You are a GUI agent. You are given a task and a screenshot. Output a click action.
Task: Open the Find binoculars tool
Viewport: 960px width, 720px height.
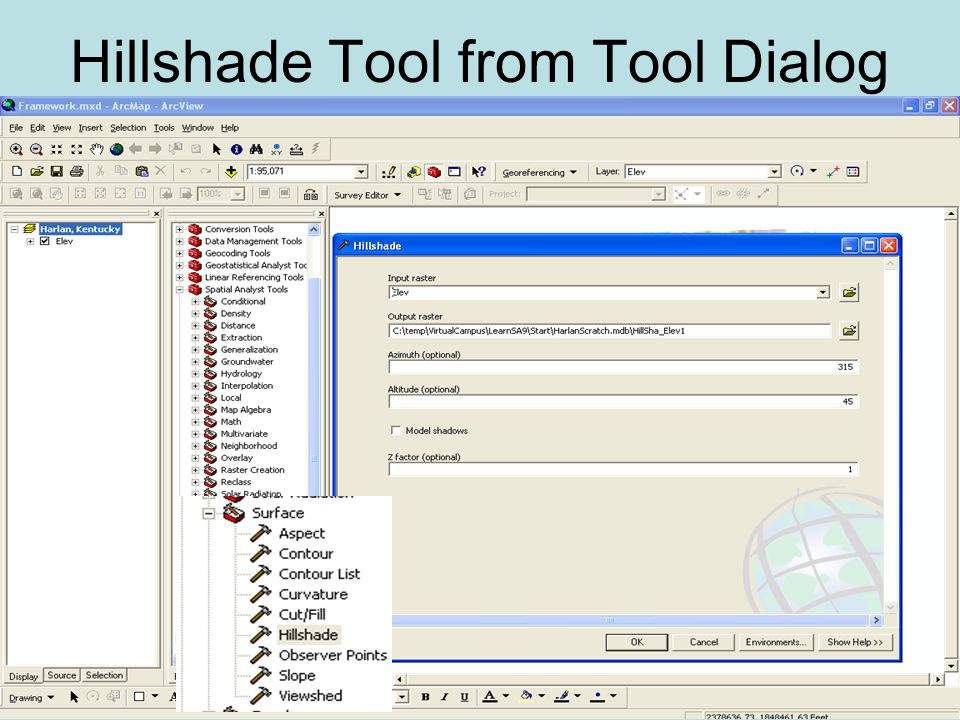click(x=256, y=149)
